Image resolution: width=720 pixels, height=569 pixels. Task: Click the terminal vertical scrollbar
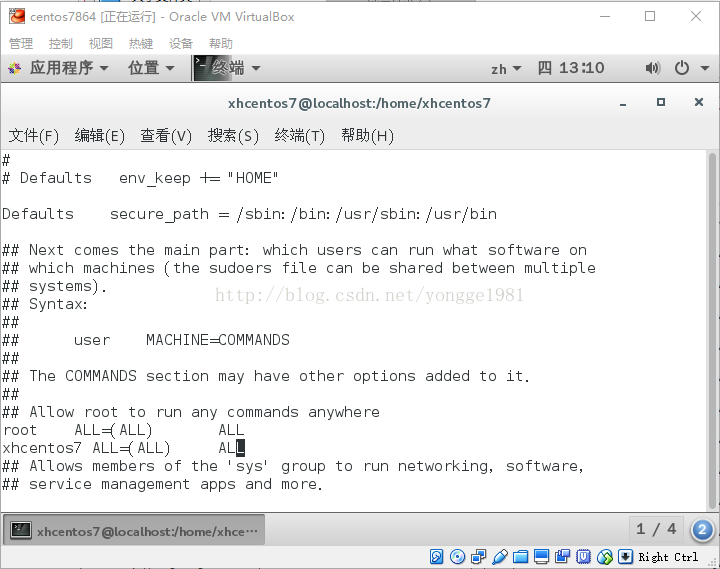coord(712,330)
